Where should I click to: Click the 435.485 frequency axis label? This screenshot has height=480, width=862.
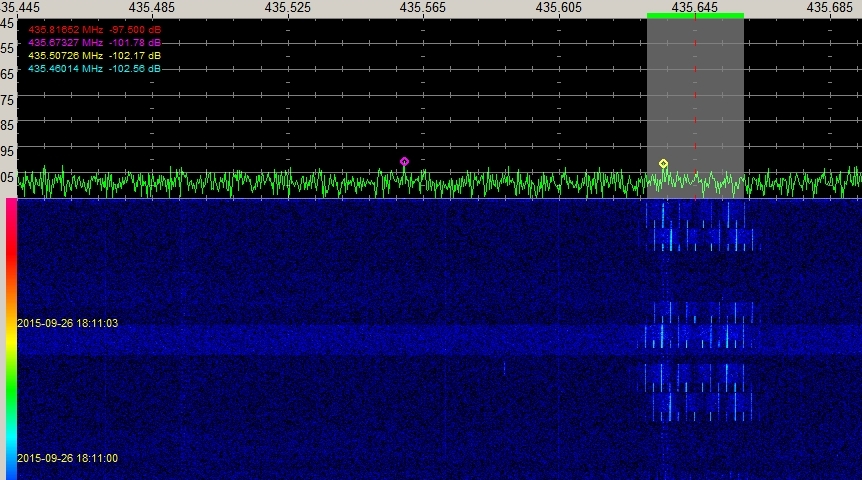(150, 7)
